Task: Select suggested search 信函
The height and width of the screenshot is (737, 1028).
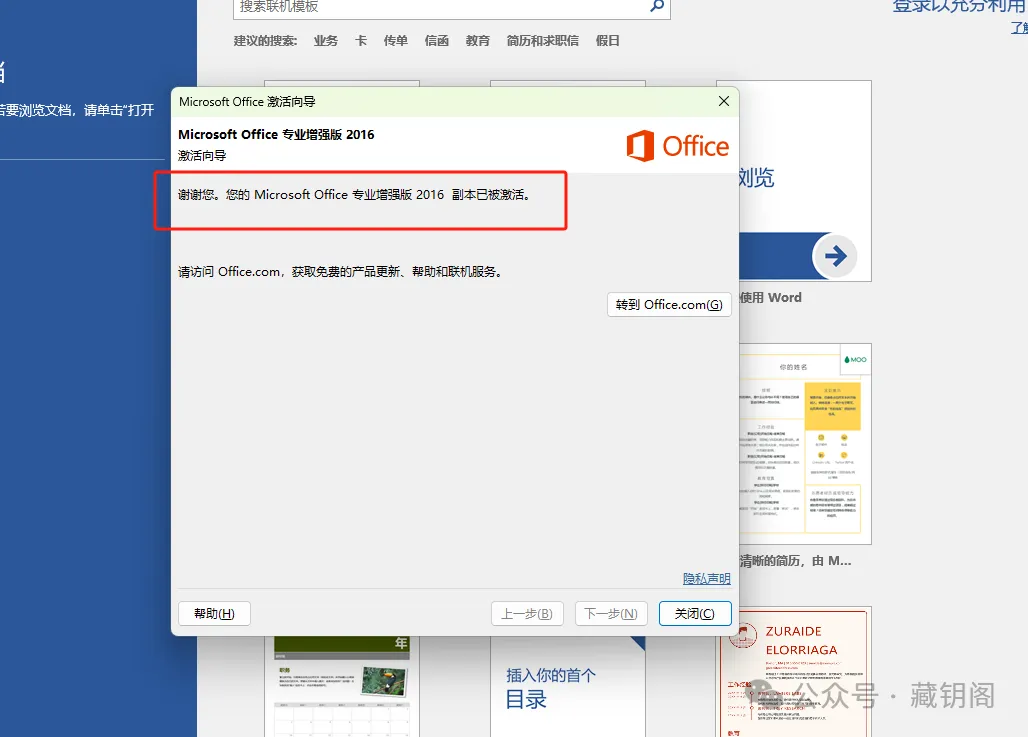Action: (437, 41)
